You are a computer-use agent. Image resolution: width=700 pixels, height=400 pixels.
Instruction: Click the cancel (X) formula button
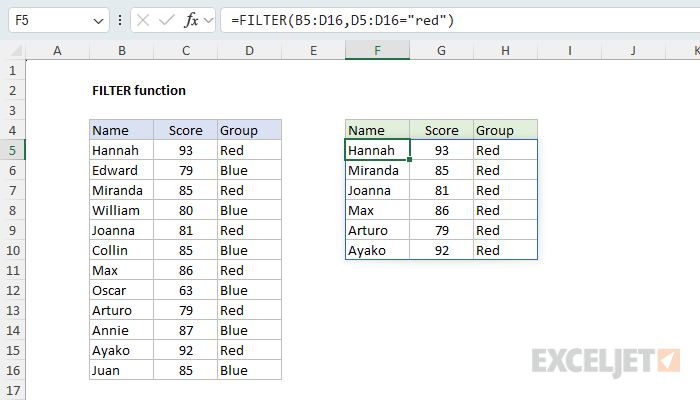[143, 20]
